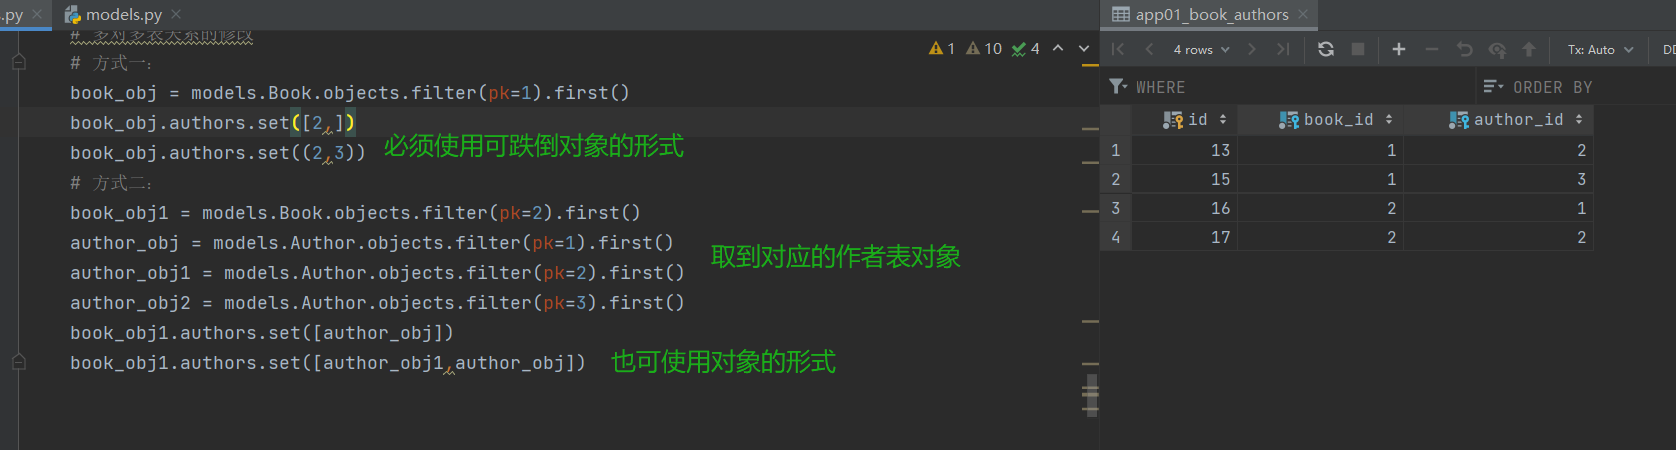This screenshot has height=450, width=1676.
Task: Click the revert changes undo icon
Action: [1465, 49]
